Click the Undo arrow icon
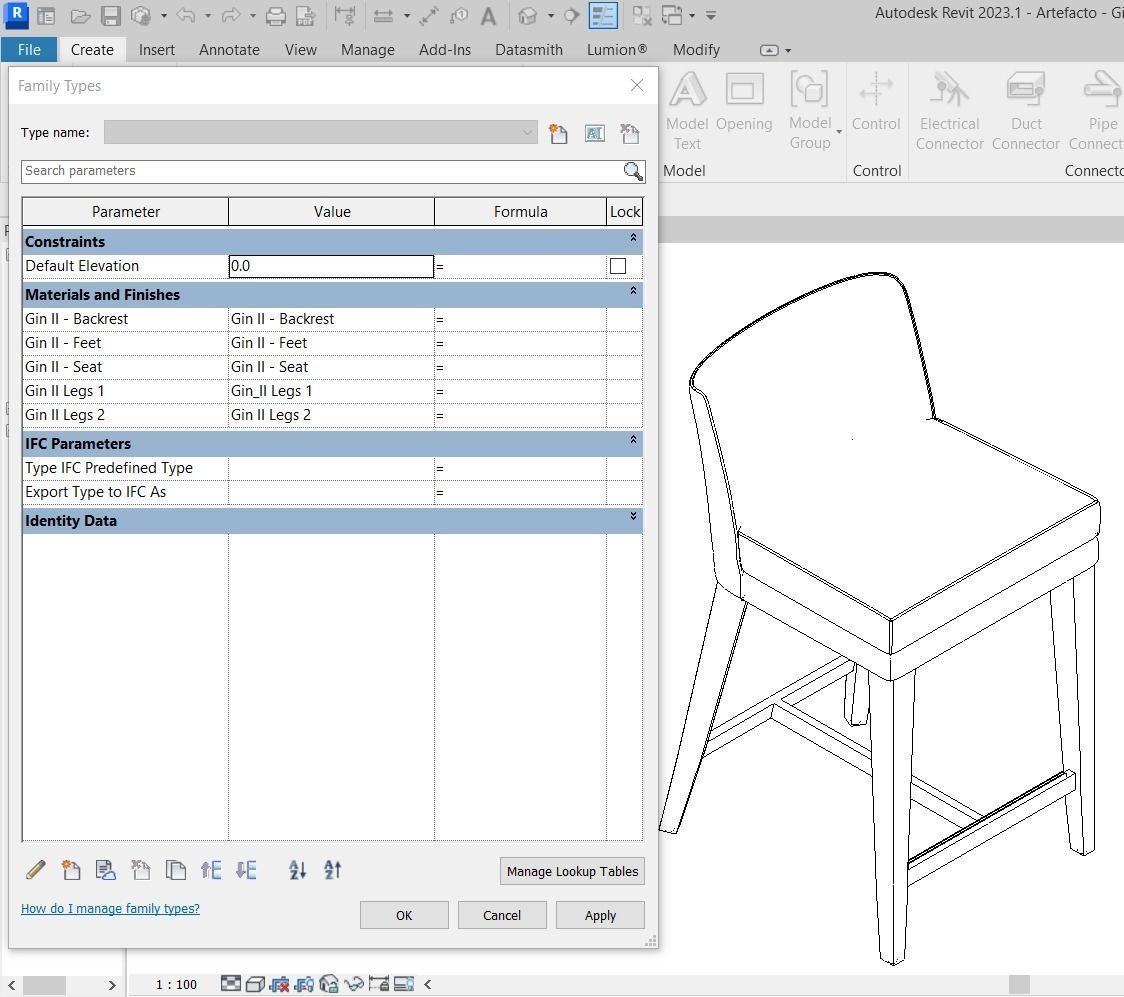Image resolution: width=1124 pixels, height=997 pixels. 186,15
